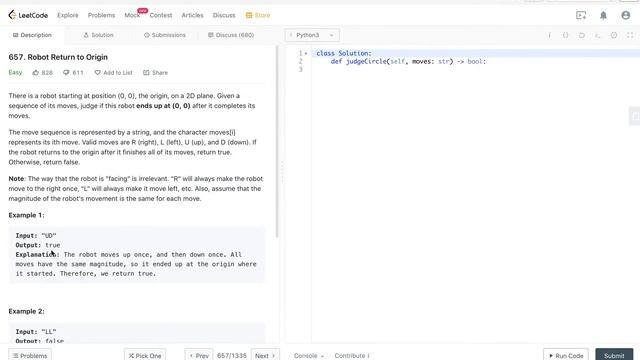
Task: Click the panel divider handle
Action: [282, 172]
